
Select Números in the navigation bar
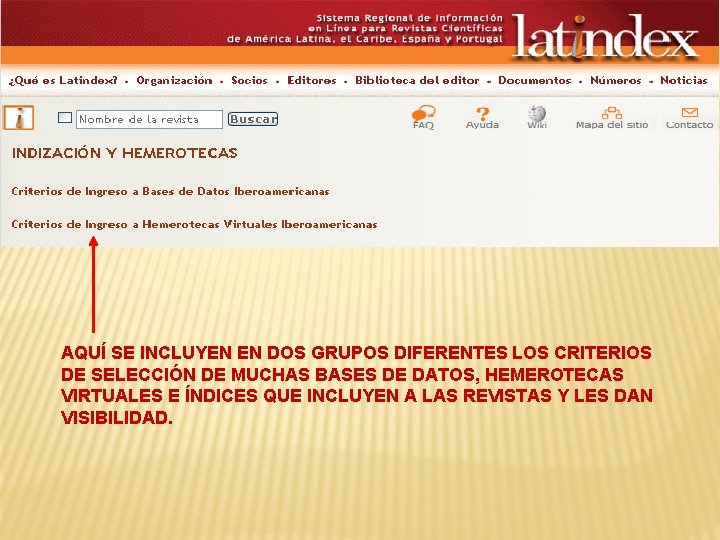(x=616, y=80)
